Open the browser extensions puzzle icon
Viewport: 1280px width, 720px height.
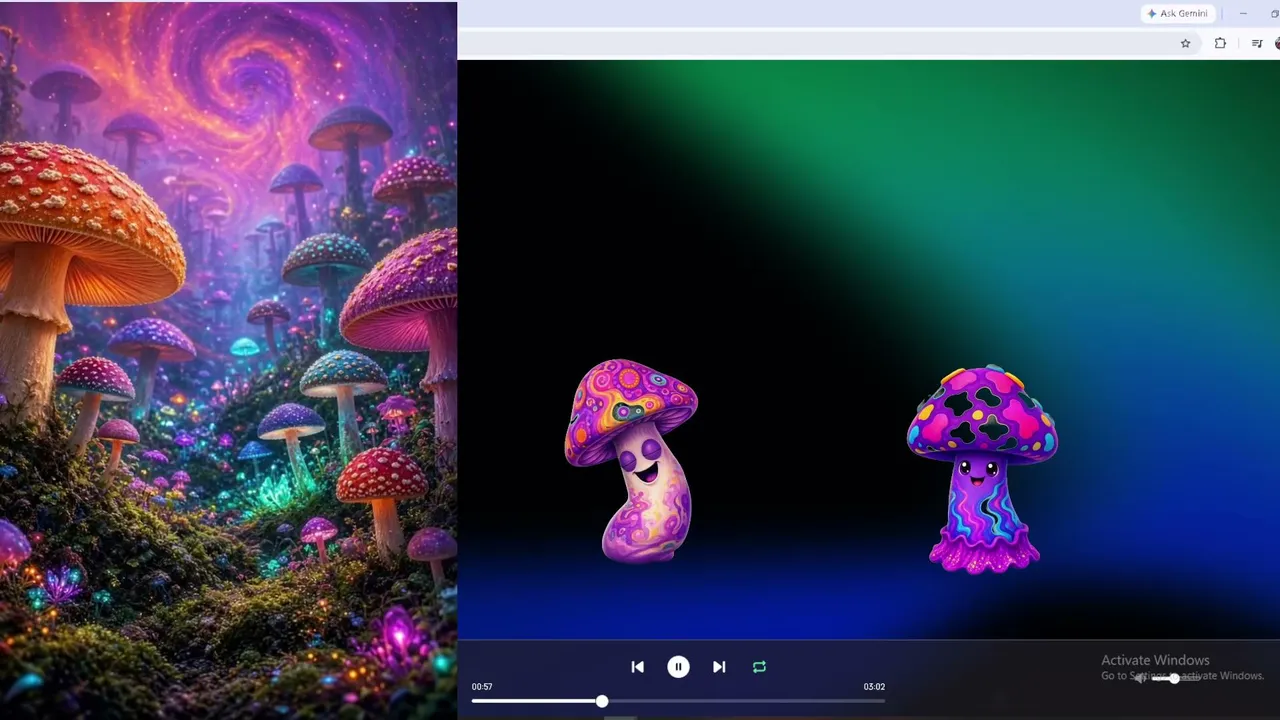pyautogui.click(x=1220, y=44)
